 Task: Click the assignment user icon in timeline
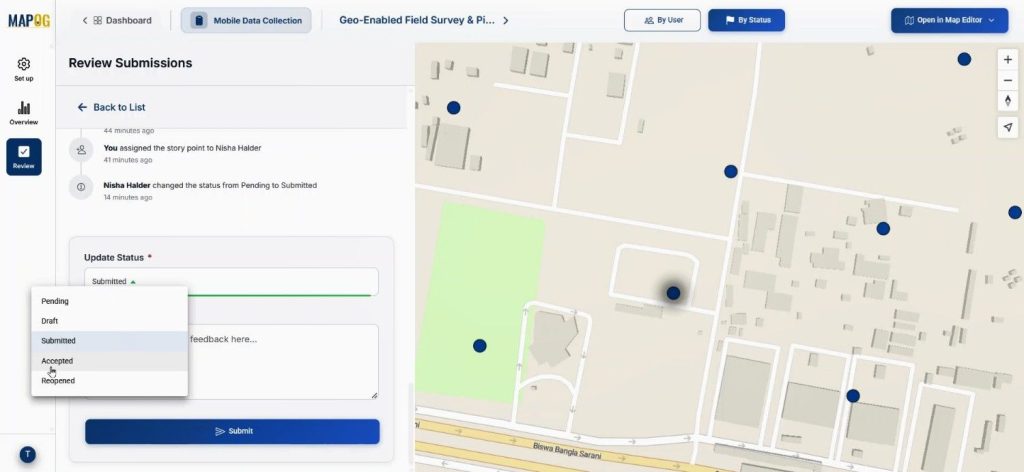point(81,149)
